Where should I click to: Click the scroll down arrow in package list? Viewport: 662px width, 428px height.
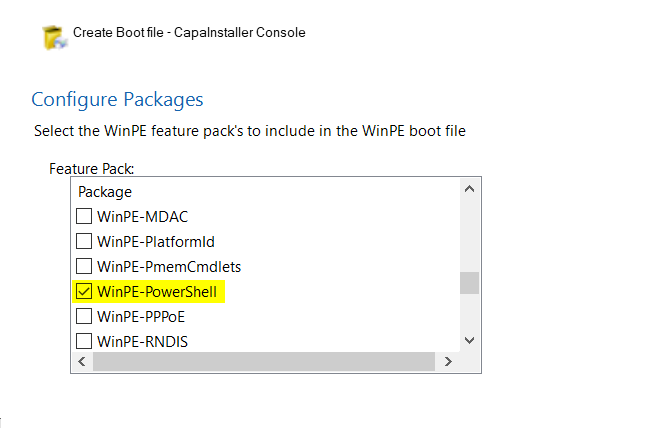click(x=469, y=340)
